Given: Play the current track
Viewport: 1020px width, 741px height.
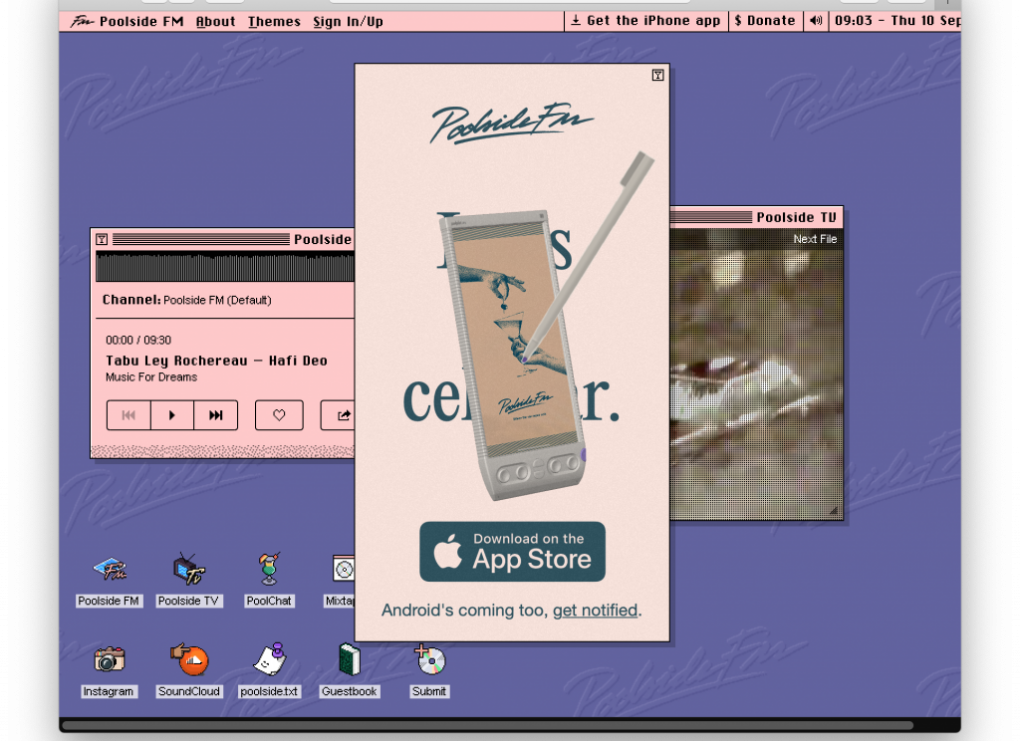Looking at the screenshot, I should 172,415.
